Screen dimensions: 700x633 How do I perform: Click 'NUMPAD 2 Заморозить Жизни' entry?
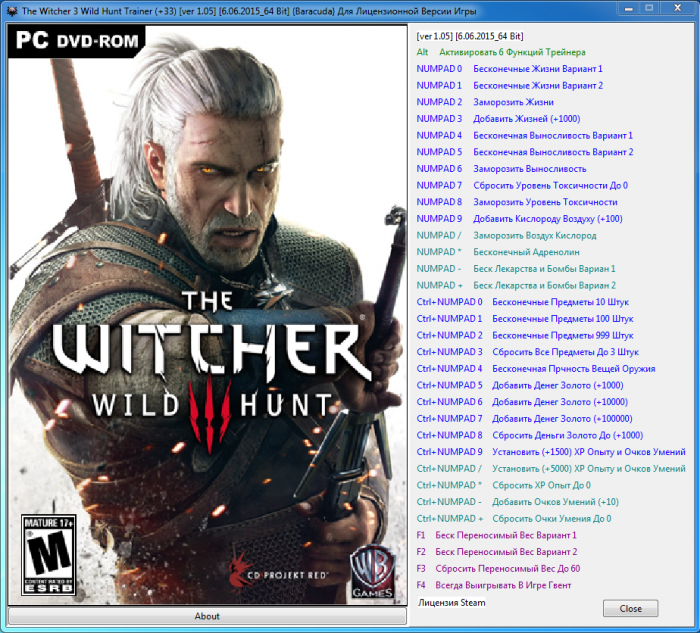click(x=485, y=102)
